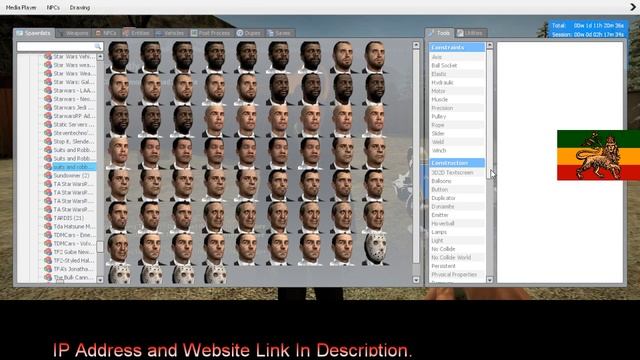Screen dimensions: 640x360
Task: Select the Muscle tool
Action: coord(457,100)
